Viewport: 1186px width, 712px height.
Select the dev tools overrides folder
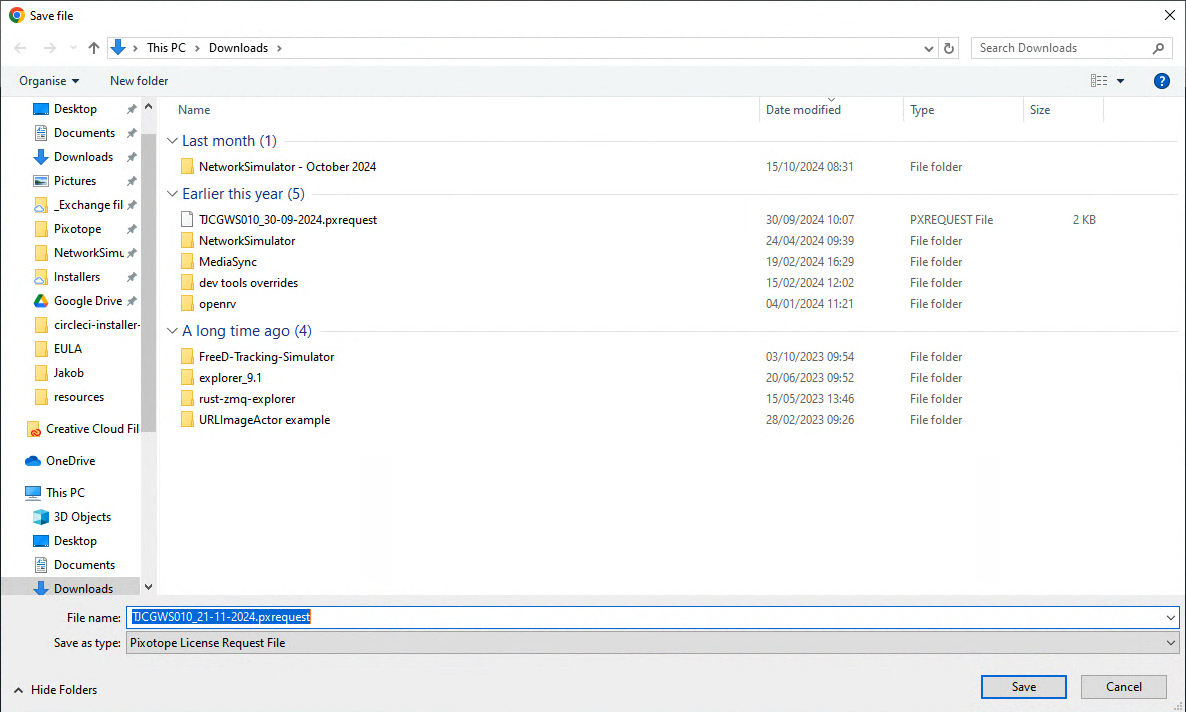[248, 283]
